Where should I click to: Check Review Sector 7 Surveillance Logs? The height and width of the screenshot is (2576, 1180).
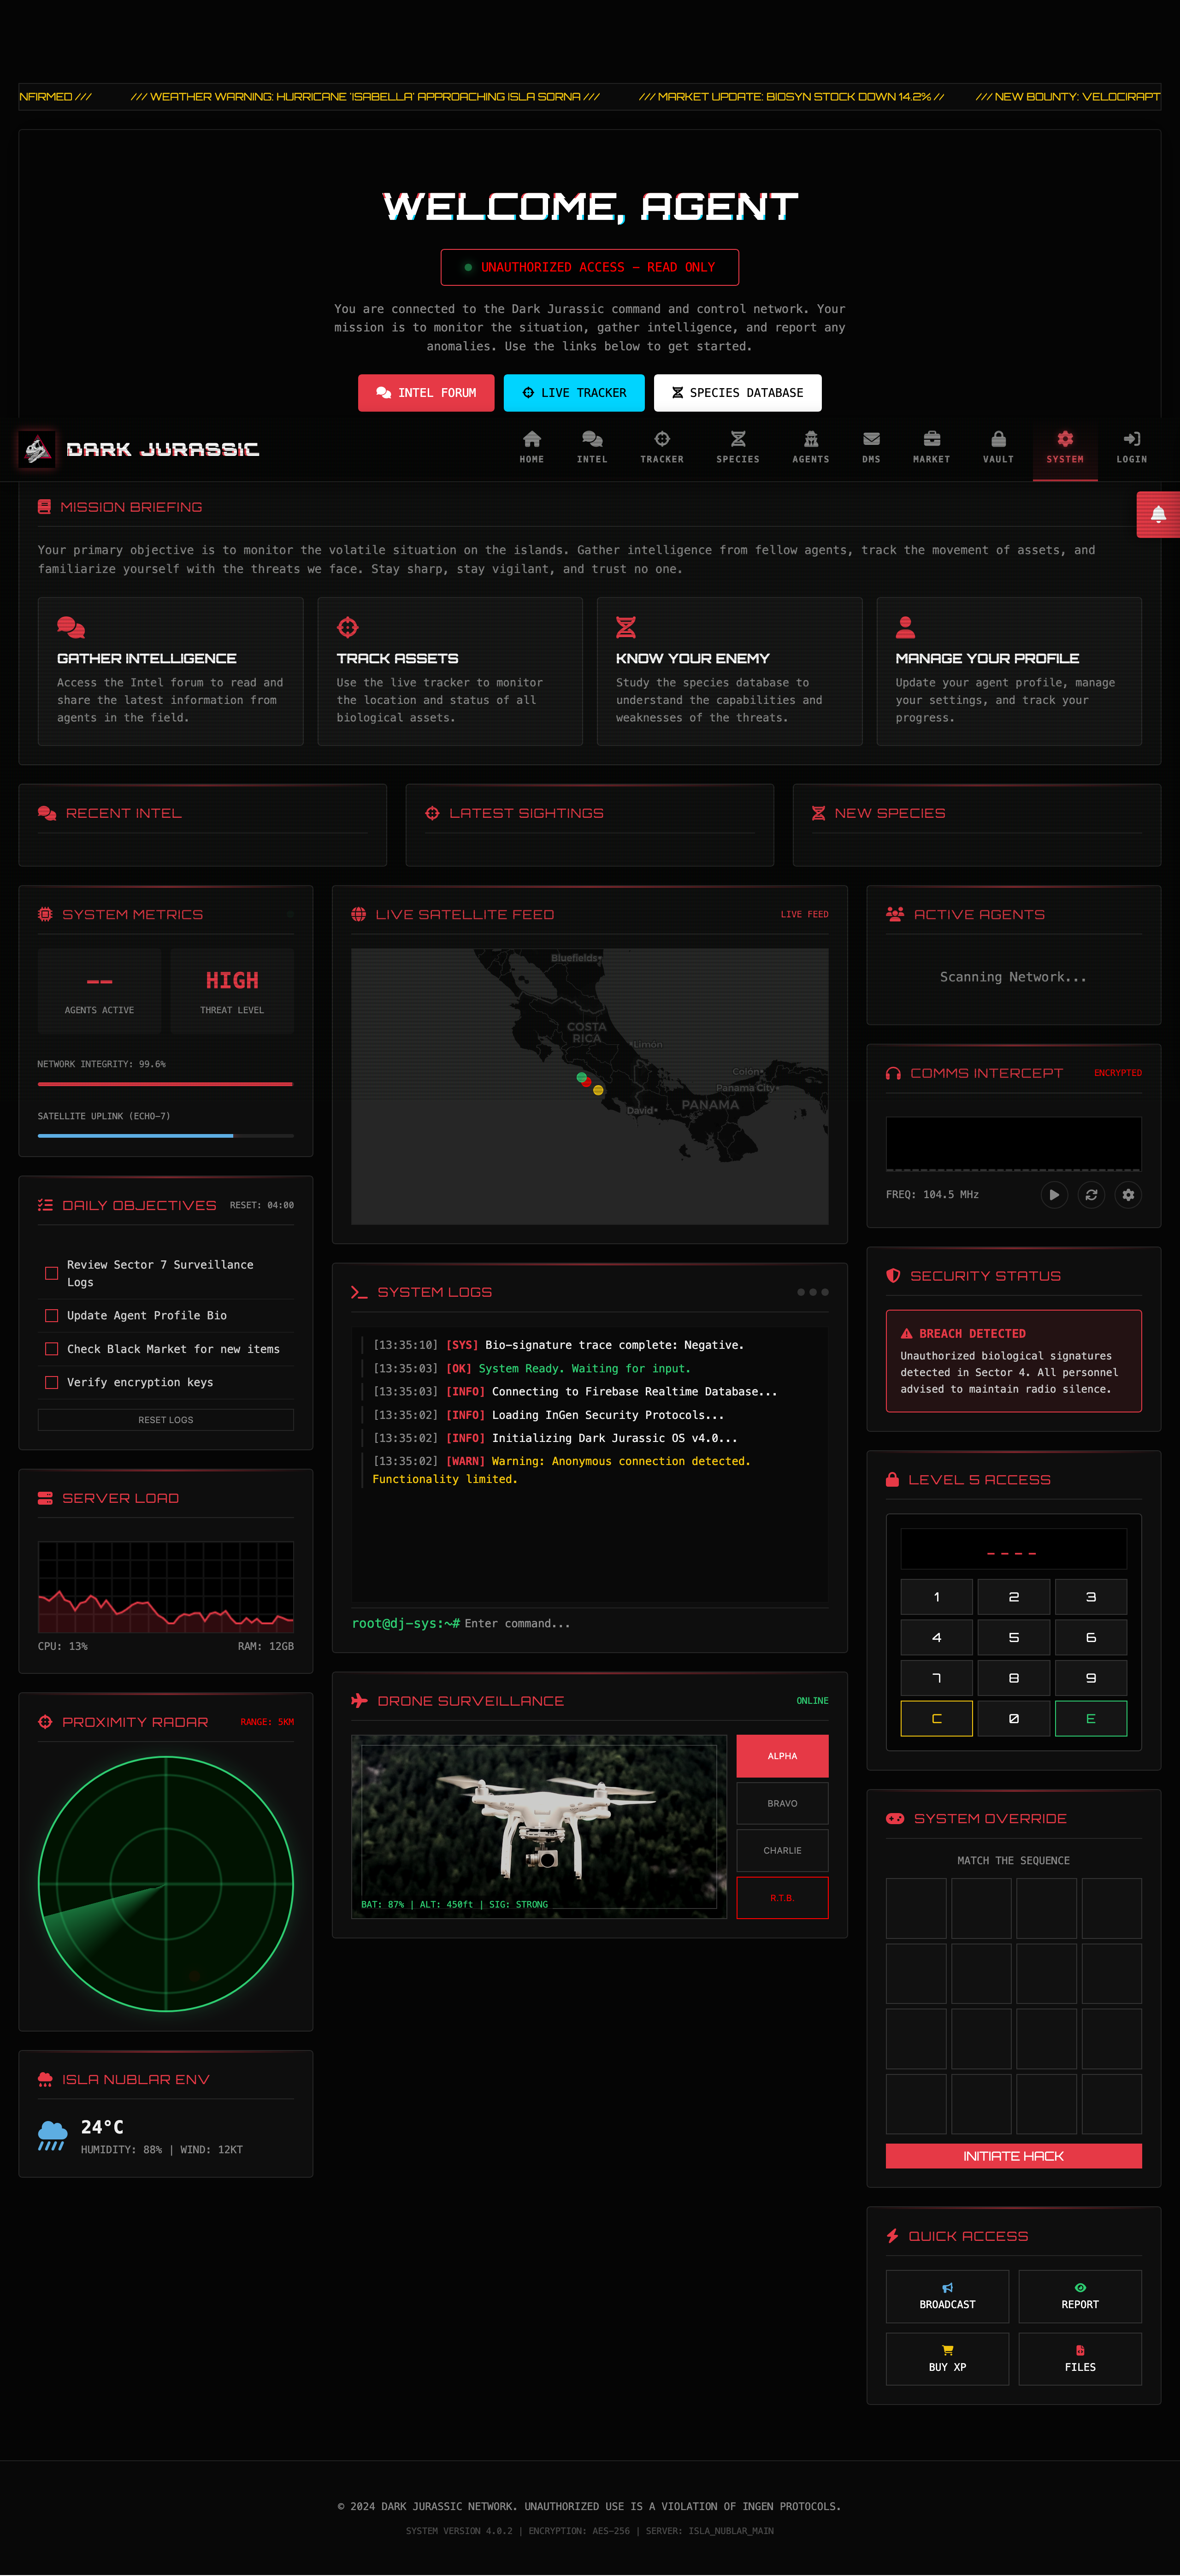[x=51, y=1273]
